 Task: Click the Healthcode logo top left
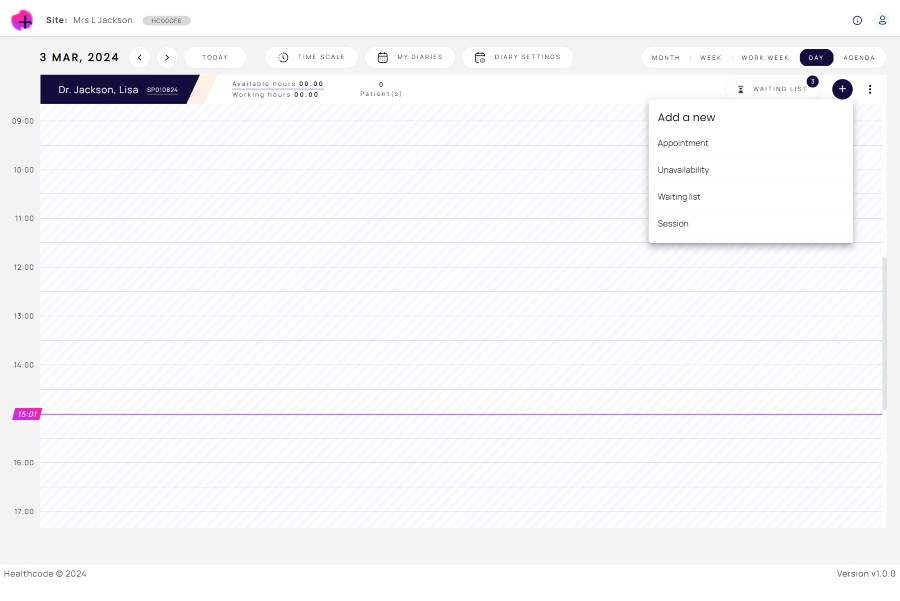(x=22, y=20)
